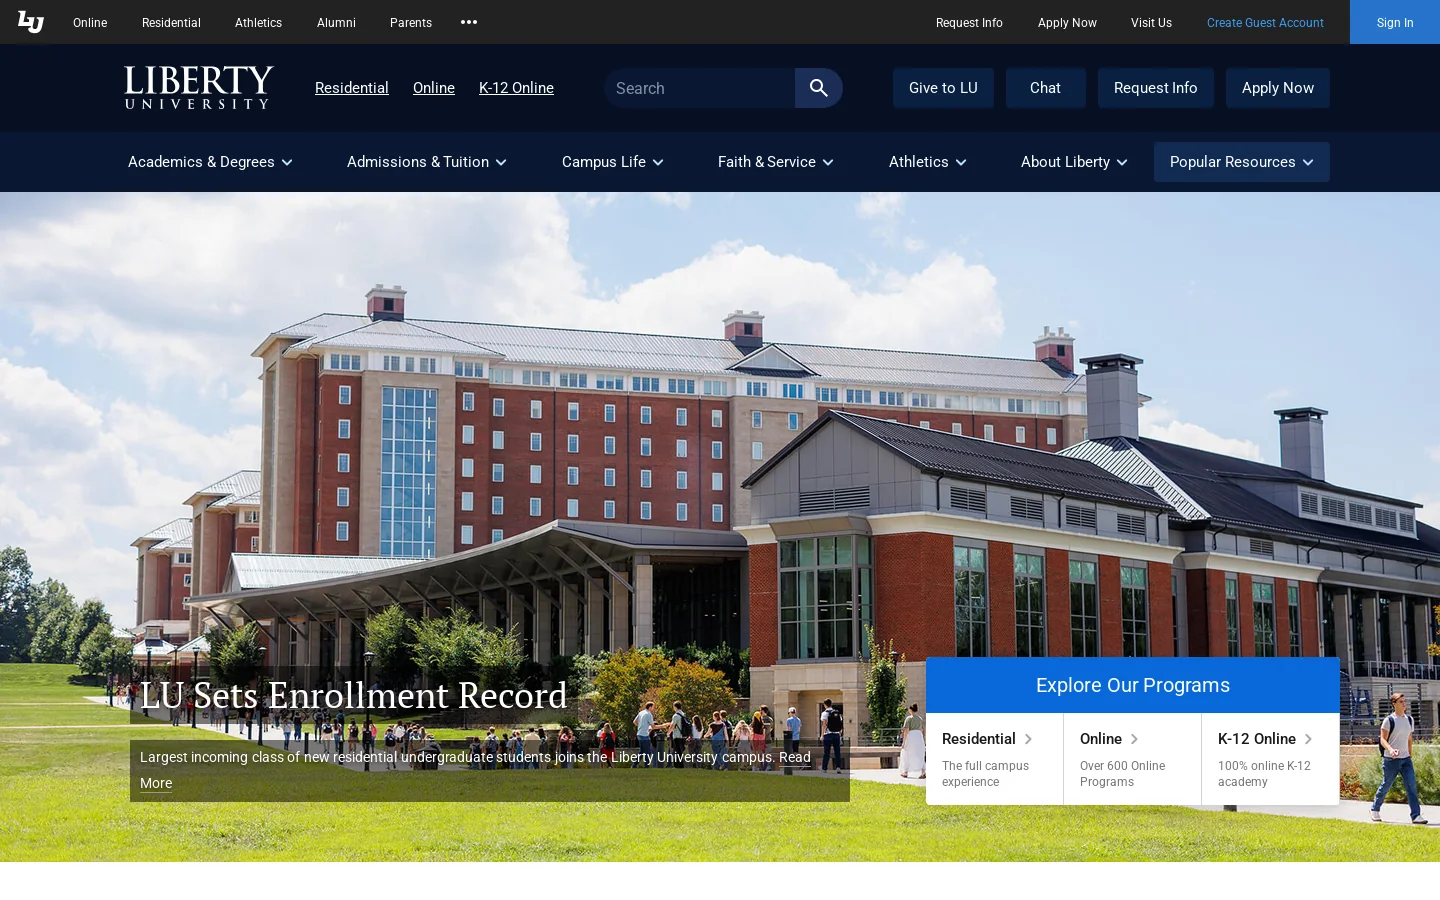Open Parents in top bar

(x=411, y=22)
